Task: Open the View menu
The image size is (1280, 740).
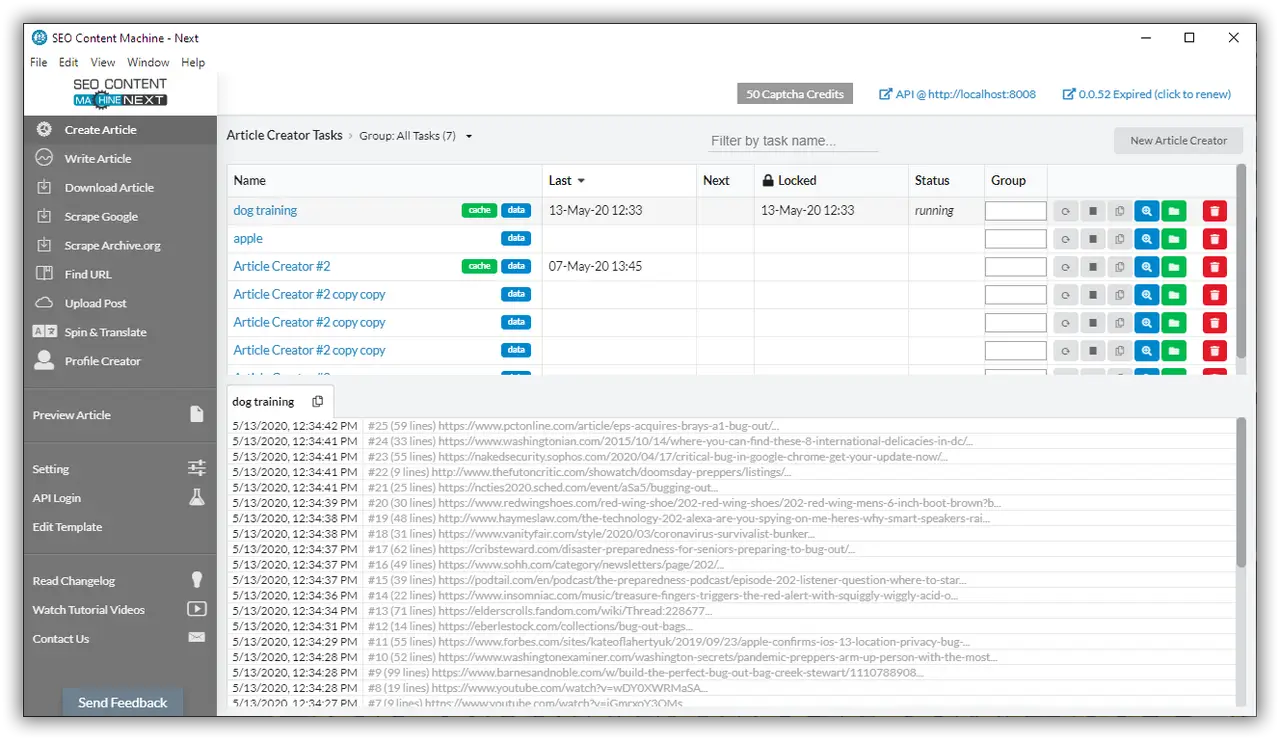Action: (x=102, y=62)
